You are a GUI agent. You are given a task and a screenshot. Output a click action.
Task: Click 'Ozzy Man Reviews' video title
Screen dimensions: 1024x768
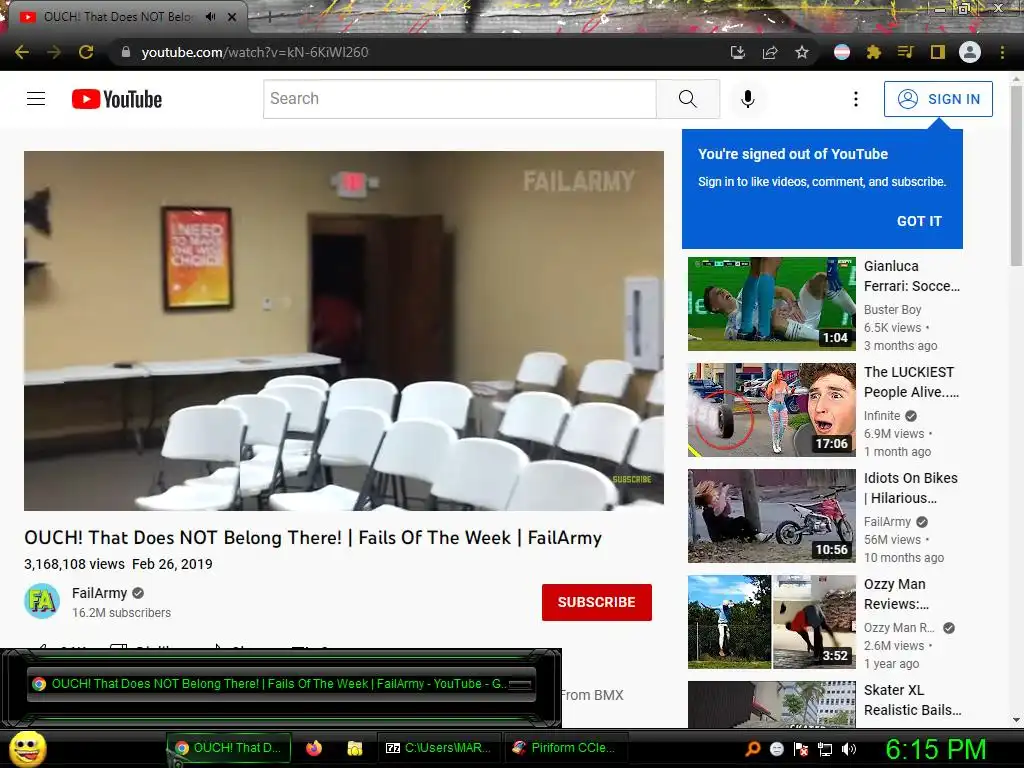pyautogui.click(x=896, y=594)
